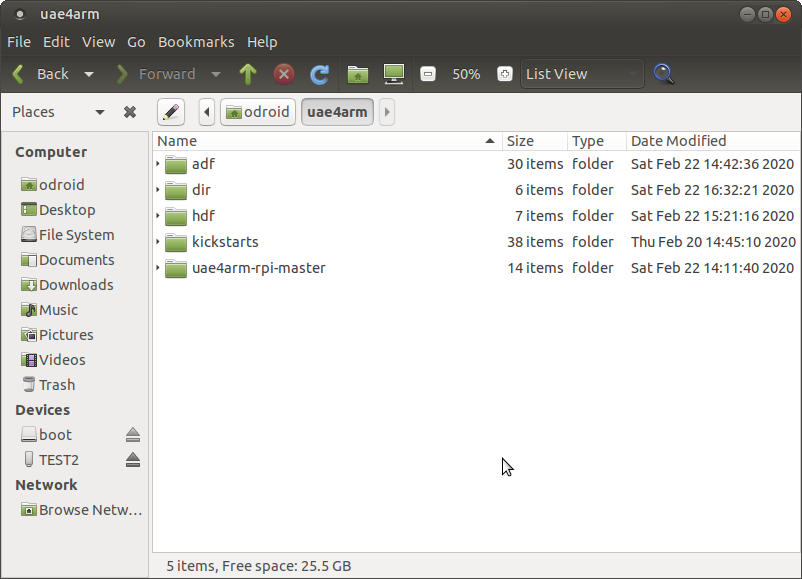
Task: Click the red Stop loading icon
Action: (x=284, y=74)
